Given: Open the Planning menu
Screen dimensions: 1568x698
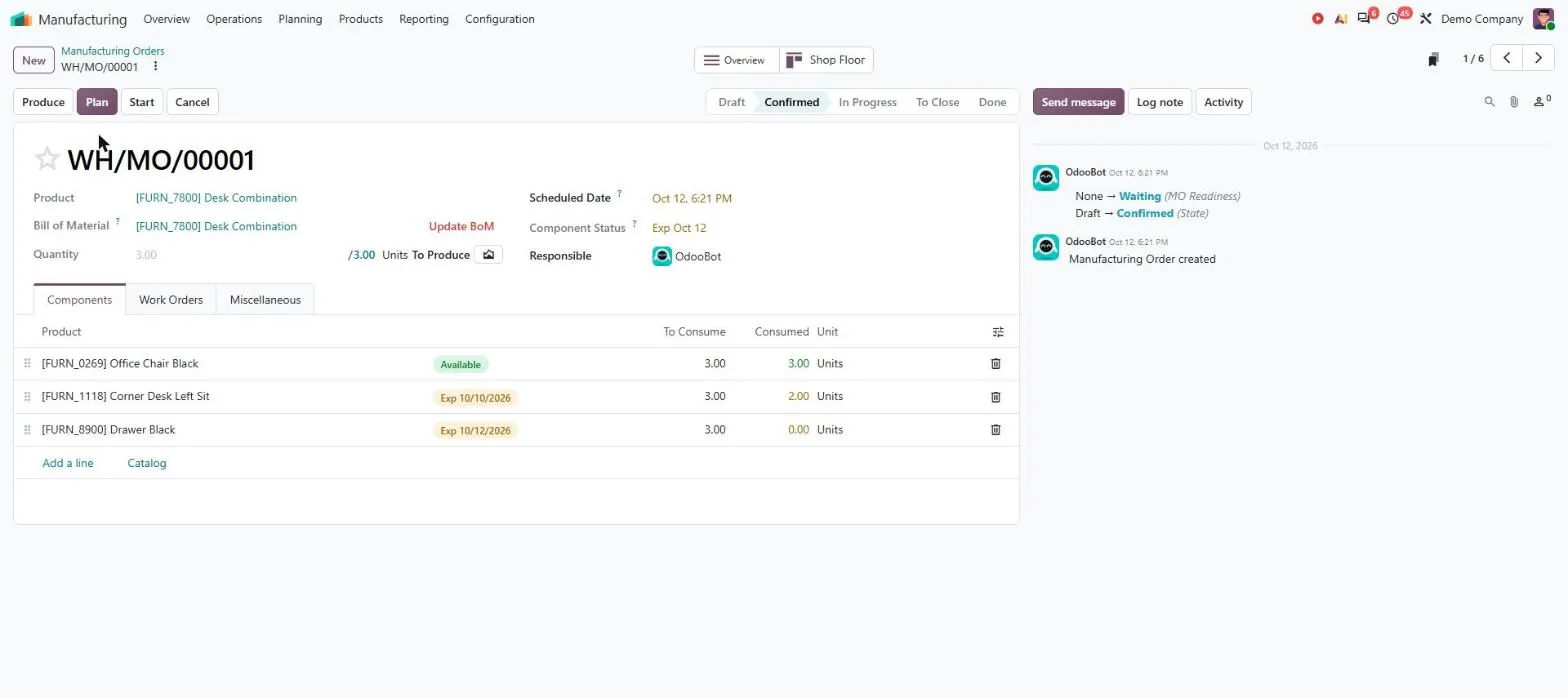Looking at the screenshot, I should (x=300, y=19).
